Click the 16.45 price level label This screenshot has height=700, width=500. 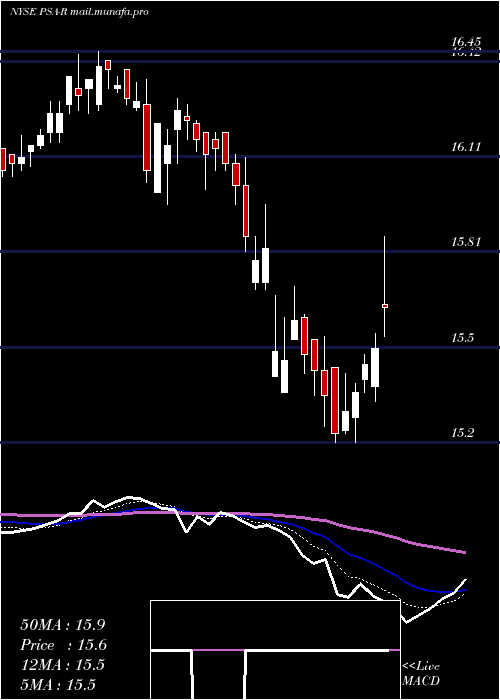click(468, 42)
